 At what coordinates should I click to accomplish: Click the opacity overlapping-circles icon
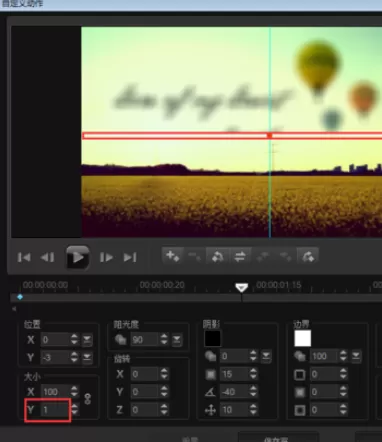pyautogui.click(x=121, y=340)
